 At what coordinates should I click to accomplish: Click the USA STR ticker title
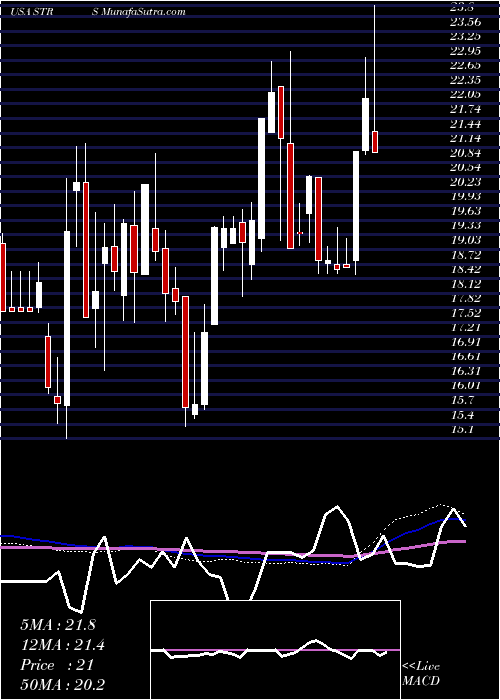(x=32, y=12)
